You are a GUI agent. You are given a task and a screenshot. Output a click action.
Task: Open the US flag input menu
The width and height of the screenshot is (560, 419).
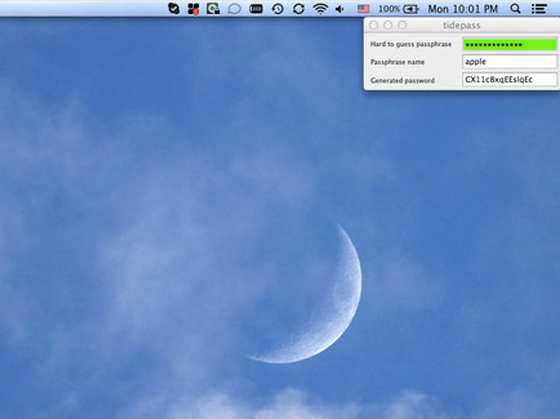tap(364, 9)
